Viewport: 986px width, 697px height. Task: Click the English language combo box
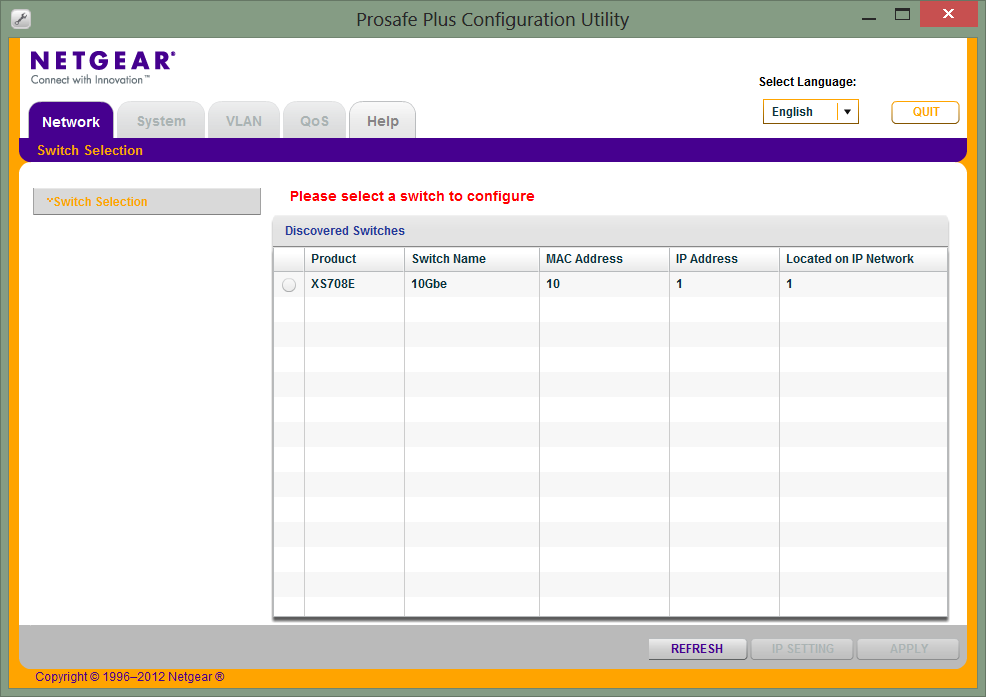click(811, 112)
